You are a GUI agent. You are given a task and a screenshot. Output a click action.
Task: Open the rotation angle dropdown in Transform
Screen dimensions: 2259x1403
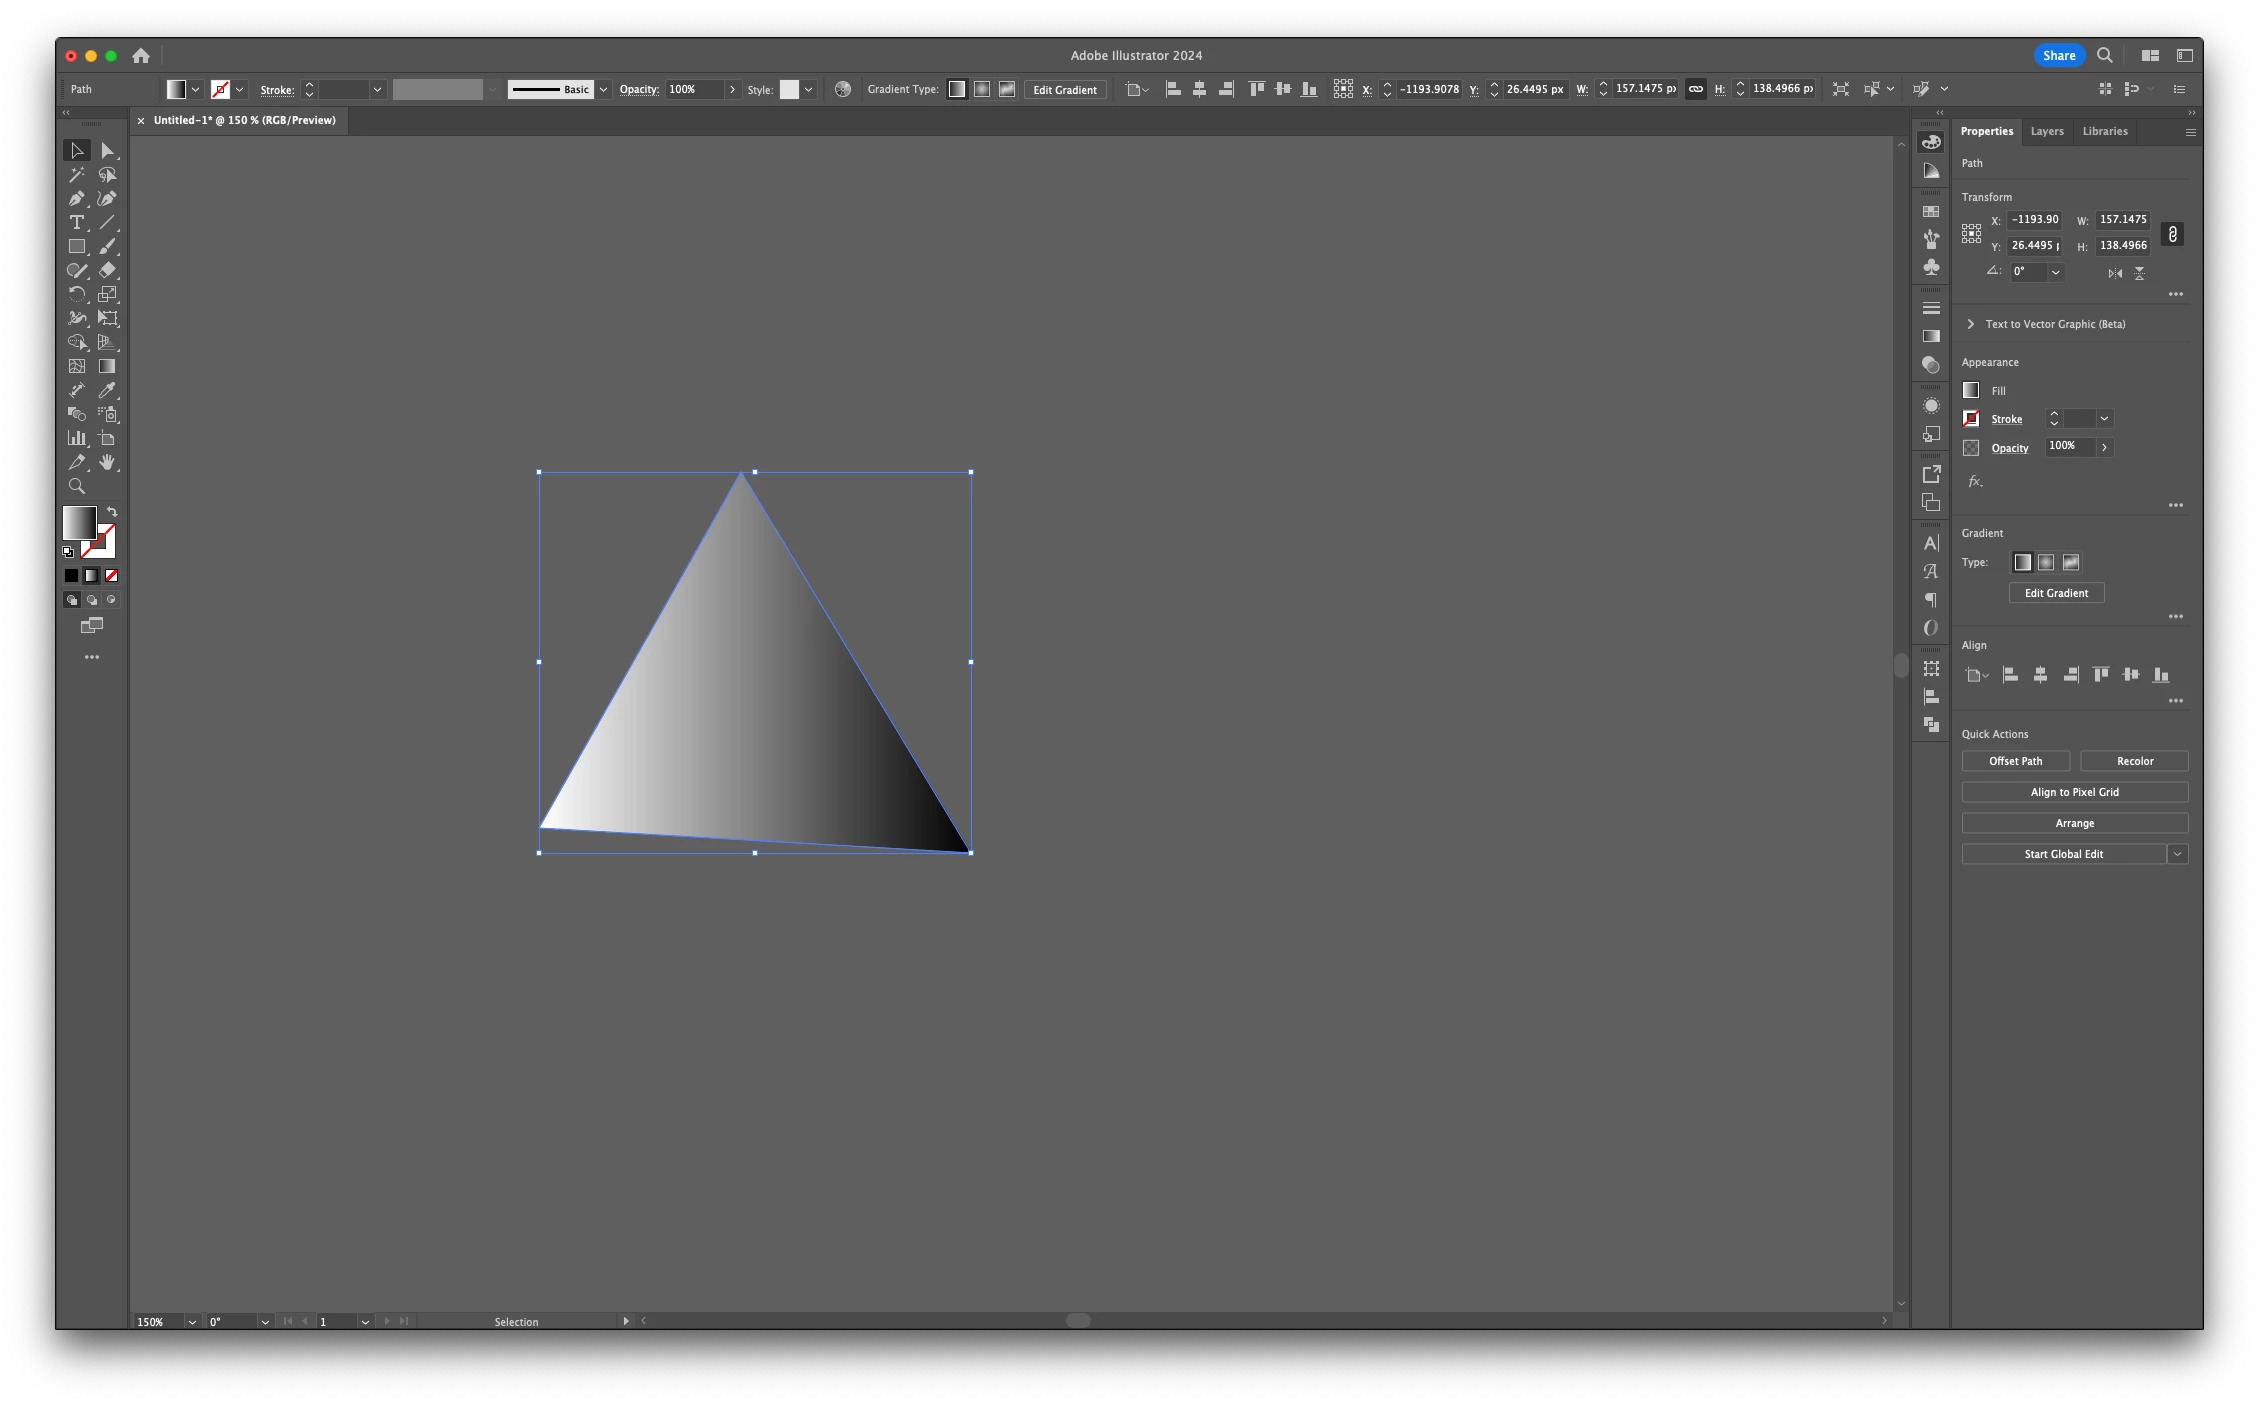(x=2056, y=272)
